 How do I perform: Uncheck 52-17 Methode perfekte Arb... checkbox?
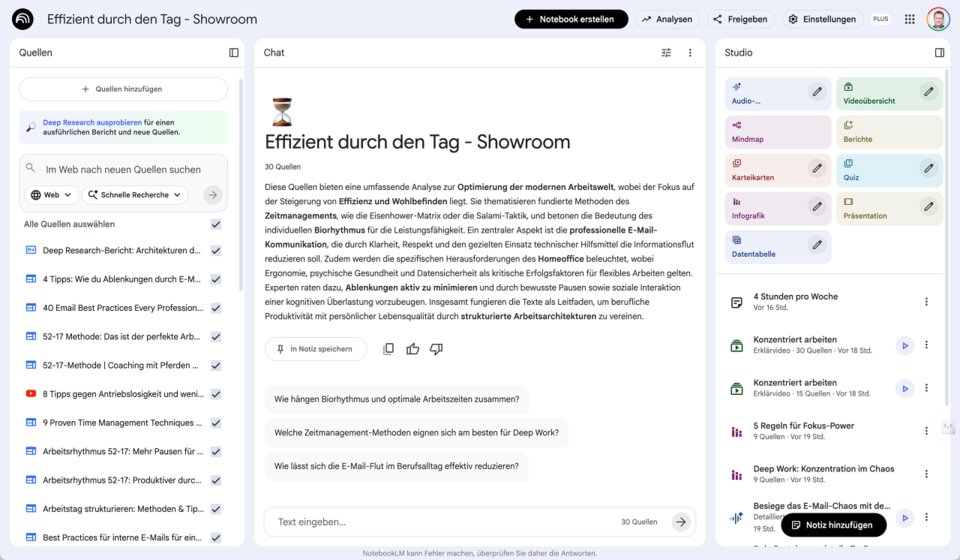(216, 337)
